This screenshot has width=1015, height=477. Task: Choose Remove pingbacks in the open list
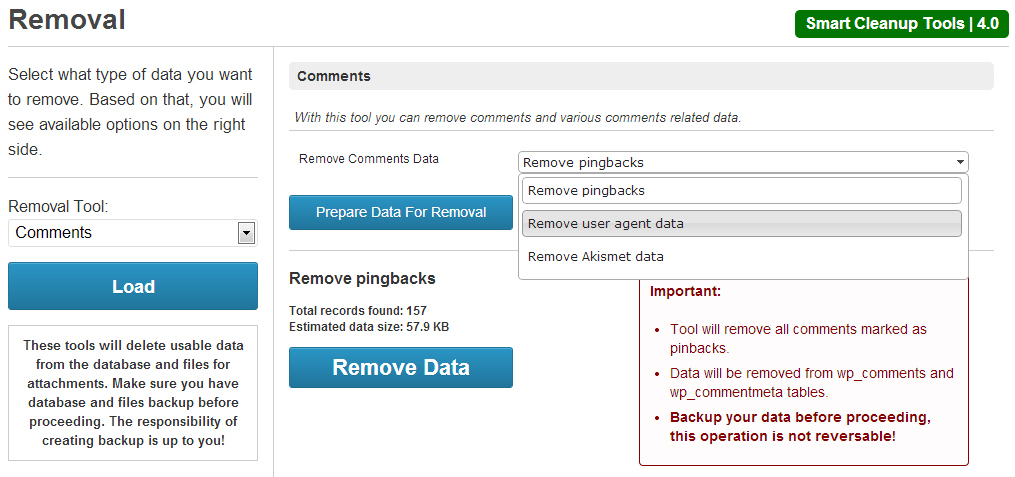click(x=741, y=190)
